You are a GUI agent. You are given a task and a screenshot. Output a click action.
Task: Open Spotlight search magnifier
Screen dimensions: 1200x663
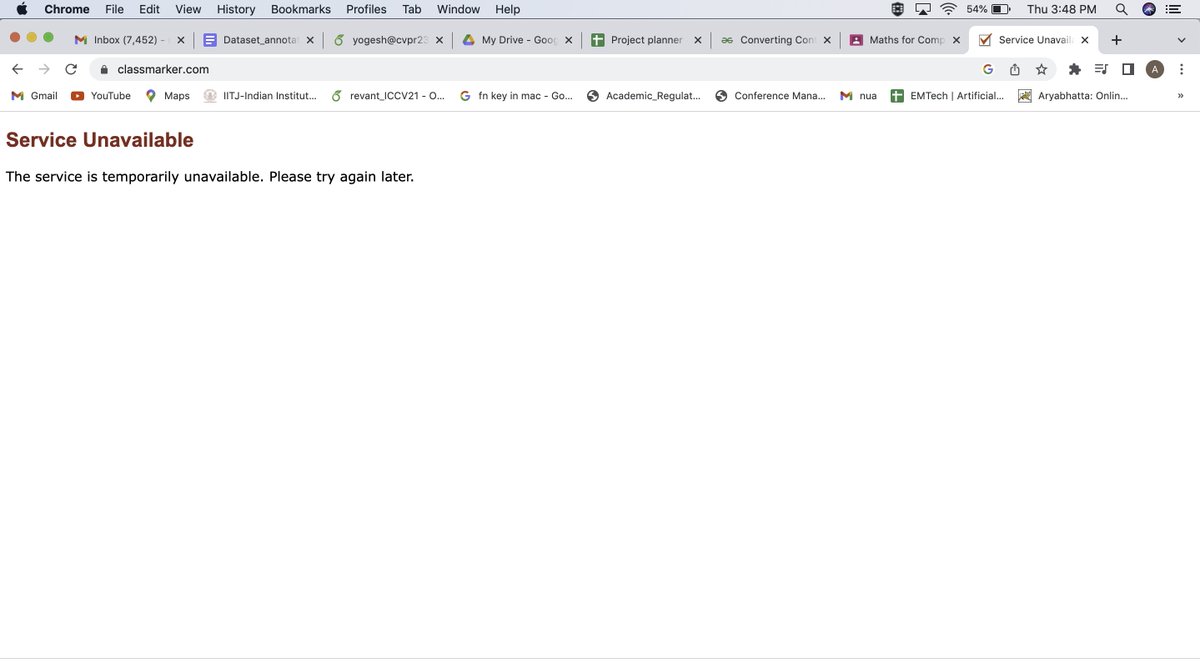(x=1122, y=9)
